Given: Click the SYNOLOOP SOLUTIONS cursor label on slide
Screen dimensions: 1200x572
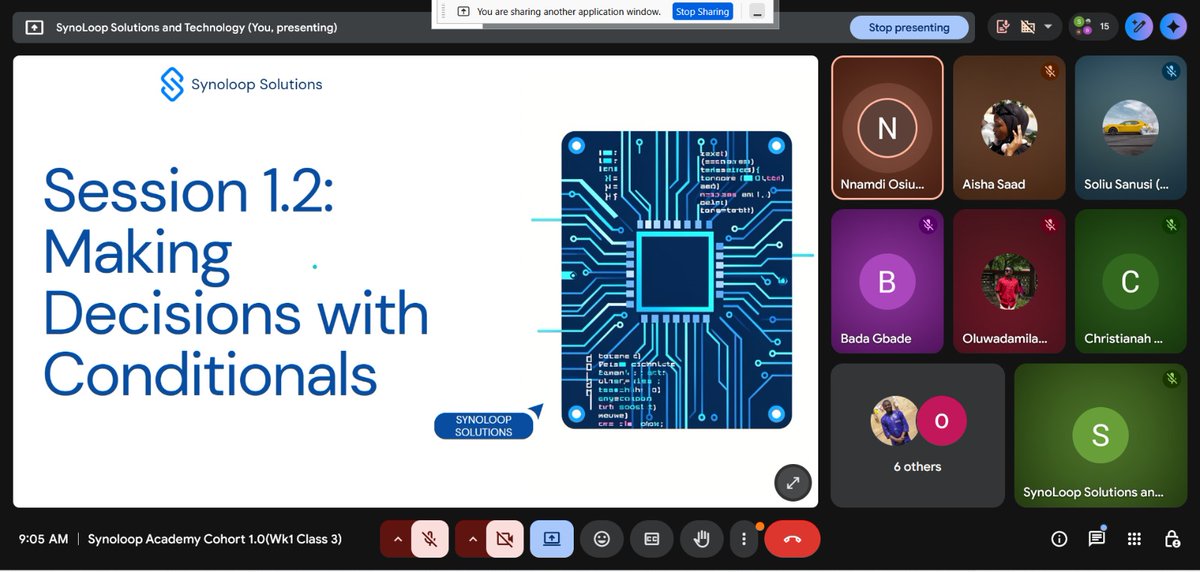Looking at the screenshot, I should point(484,426).
